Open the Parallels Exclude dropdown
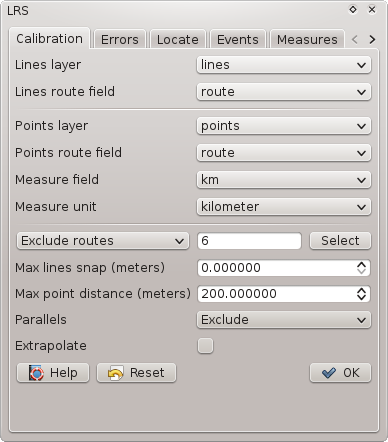 click(284, 320)
